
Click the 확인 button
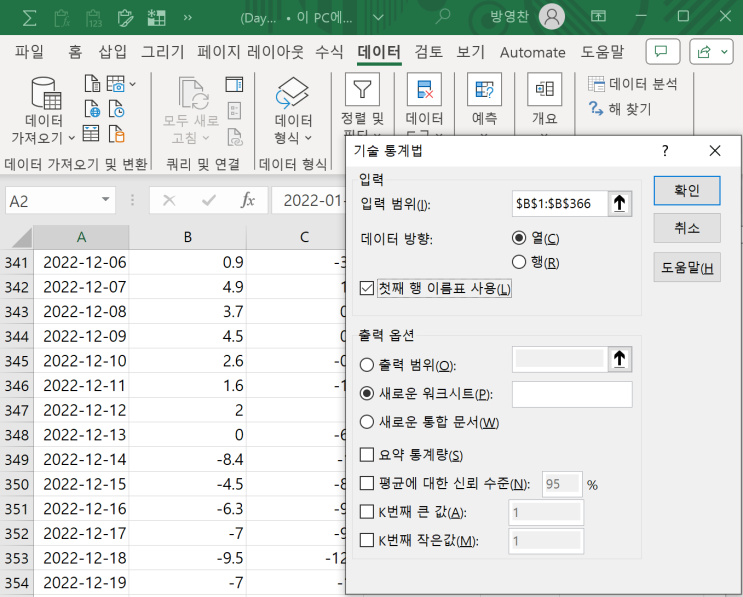(x=687, y=190)
